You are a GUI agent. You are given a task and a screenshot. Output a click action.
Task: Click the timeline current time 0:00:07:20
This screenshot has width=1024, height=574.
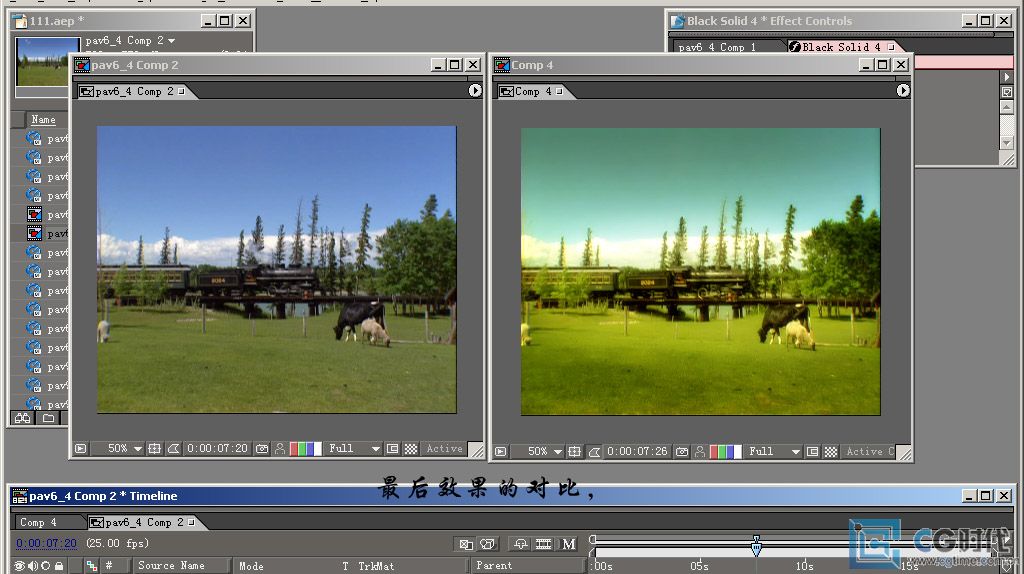[x=46, y=543]
